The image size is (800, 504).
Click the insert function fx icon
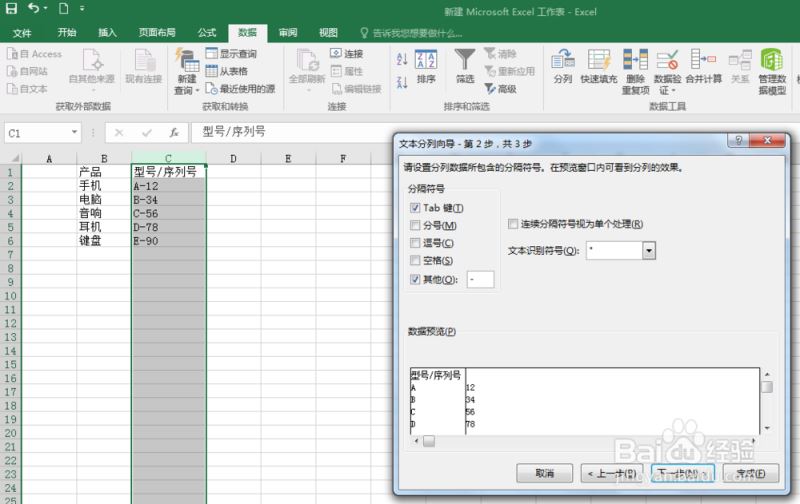(173, 133)
